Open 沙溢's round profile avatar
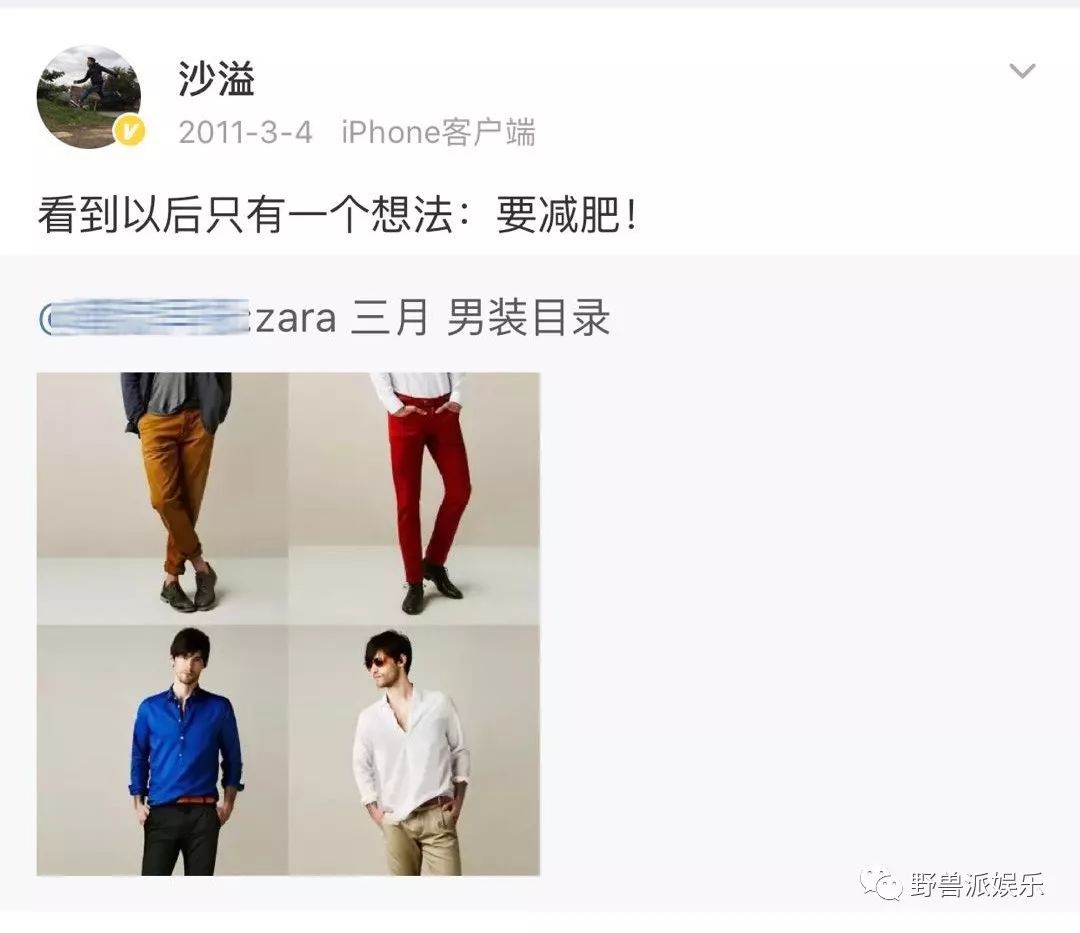The width and height of the screenshot is (1080, 933). (x=89, y=97)
